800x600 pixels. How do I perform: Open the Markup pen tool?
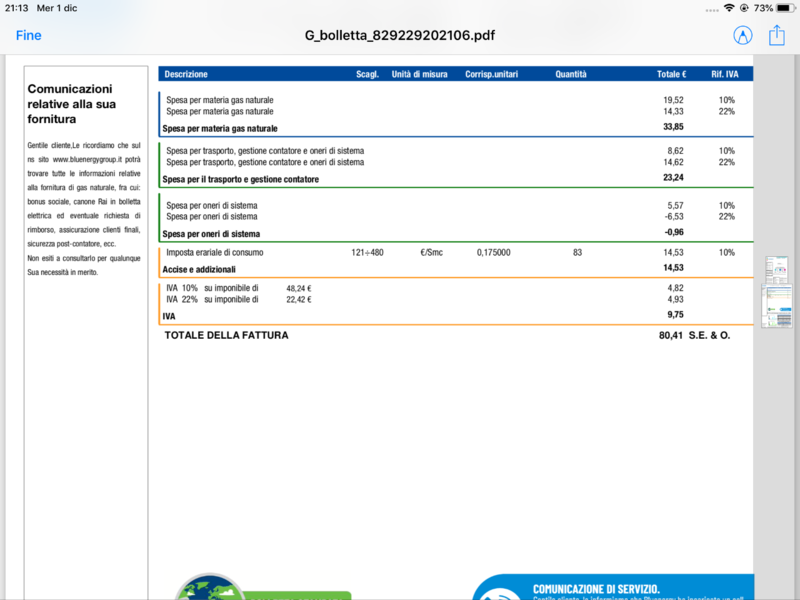pyautogui.click(x=744, y=36)
